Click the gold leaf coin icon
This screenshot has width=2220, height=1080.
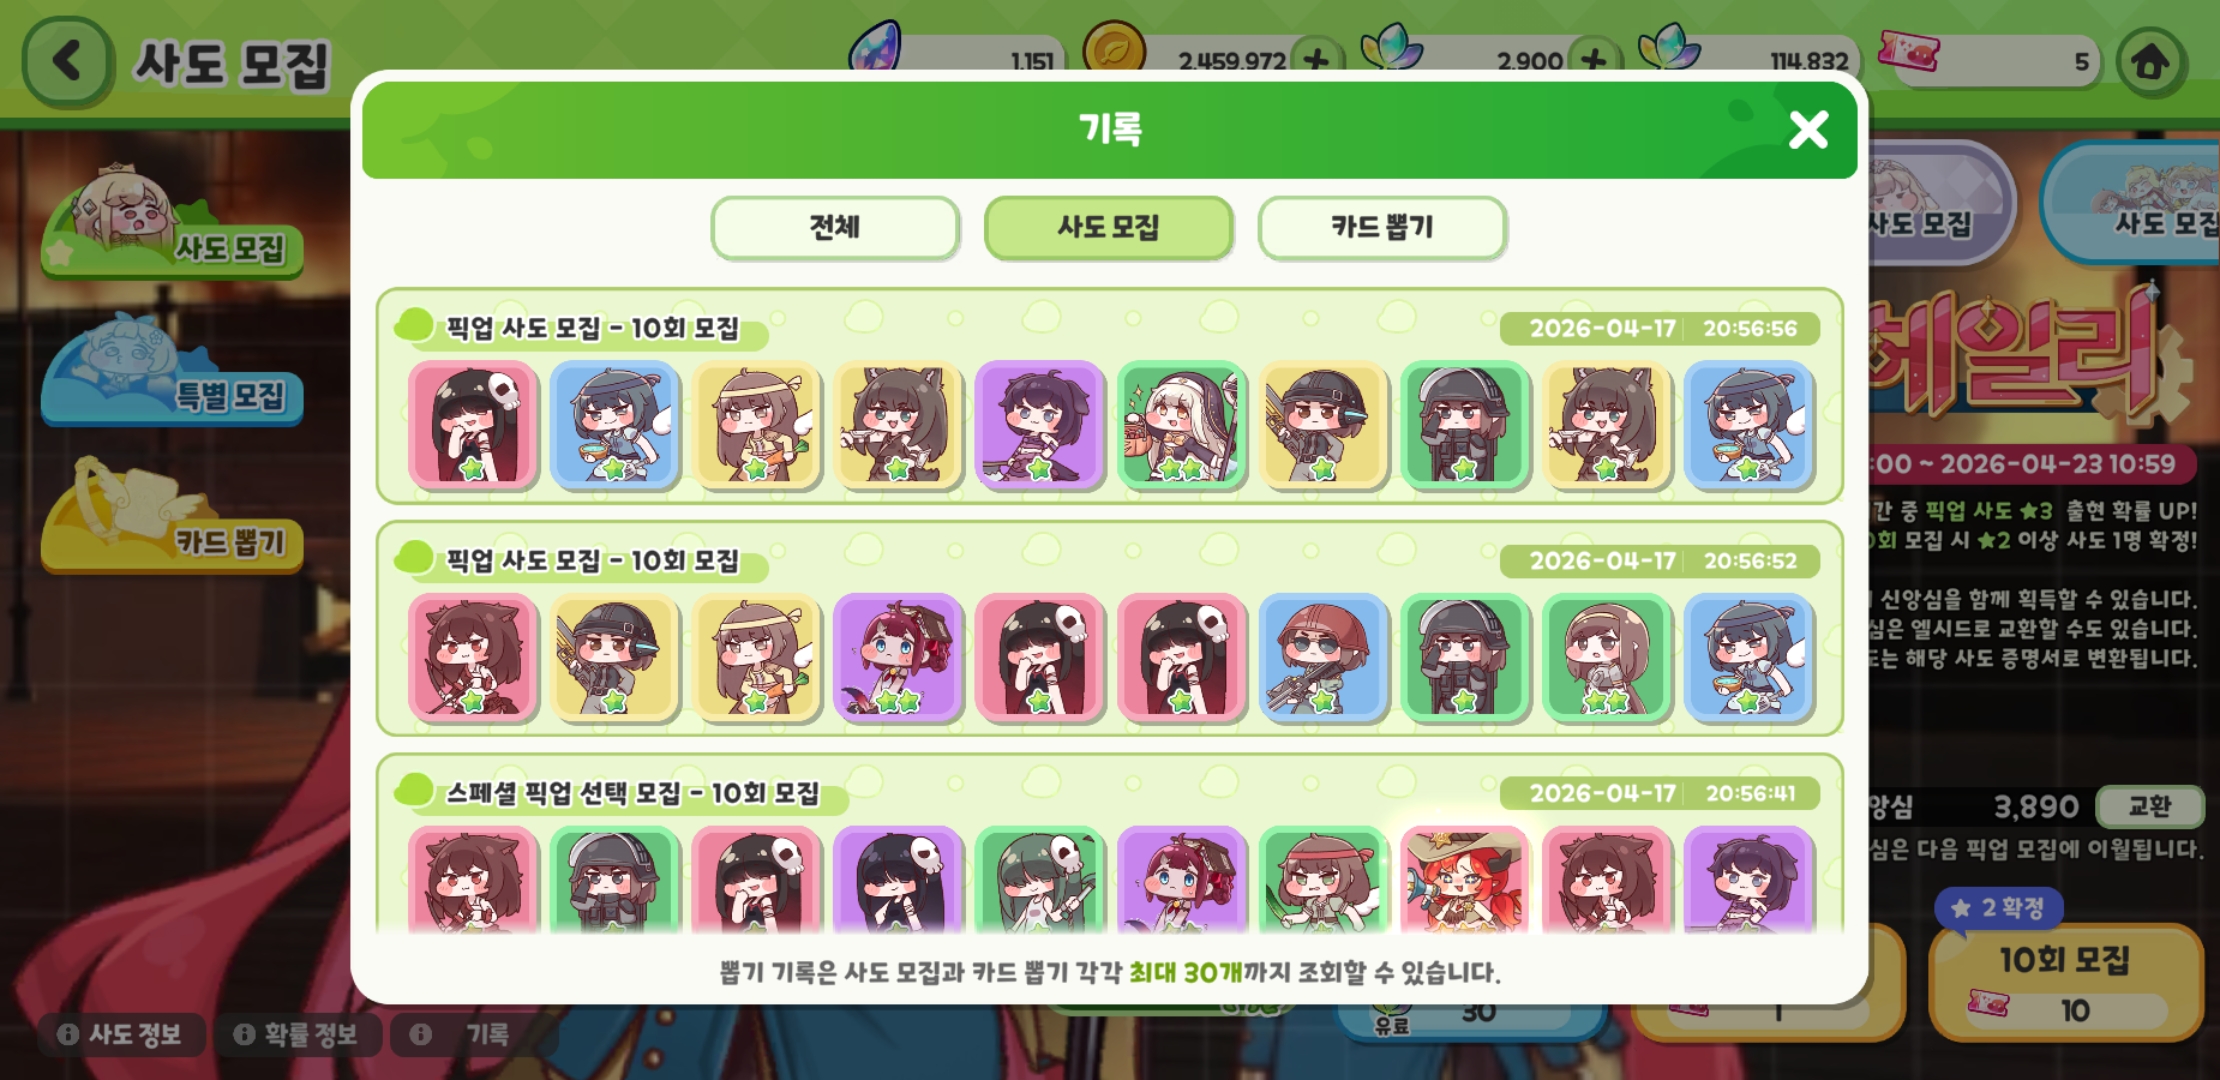pyautogui.click(x=1113, y=50)
